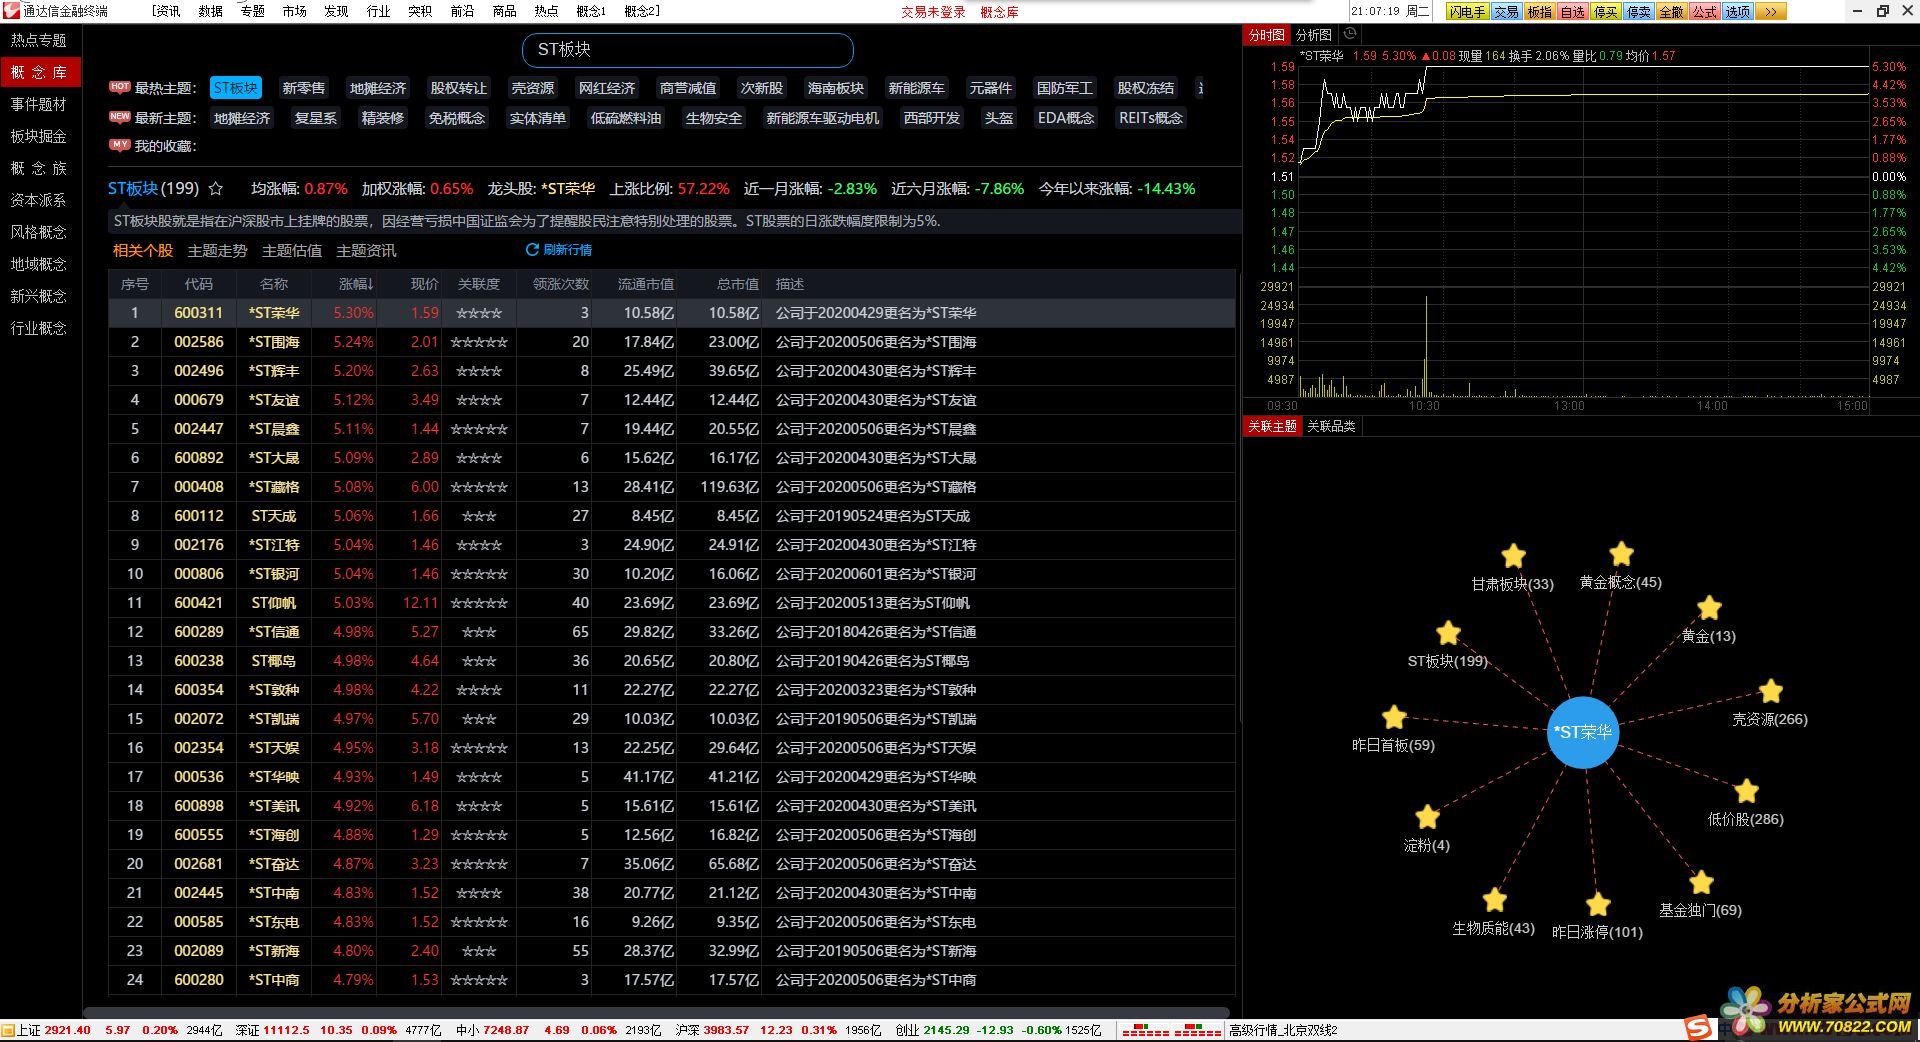Switch to the 主题资讯 tab
The height and width of the screenshot is (1042, 1920).
pyautogui.click(x=366, y=251)
